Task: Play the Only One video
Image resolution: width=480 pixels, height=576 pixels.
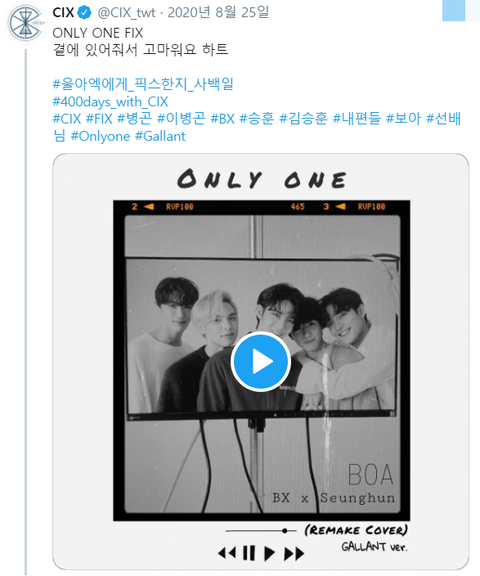Action: 261,361
